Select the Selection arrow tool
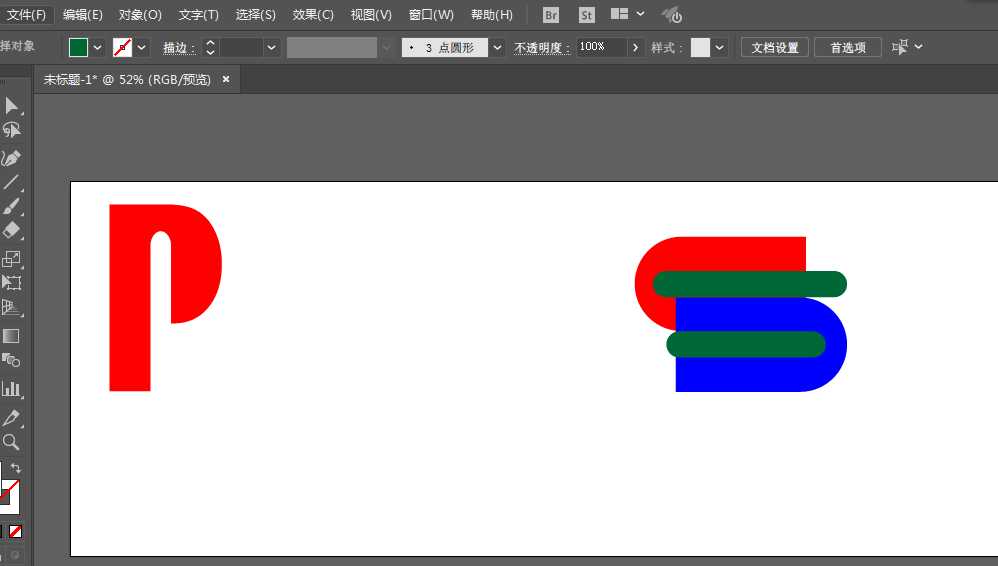Screen dimensions: 998x566 12,106
